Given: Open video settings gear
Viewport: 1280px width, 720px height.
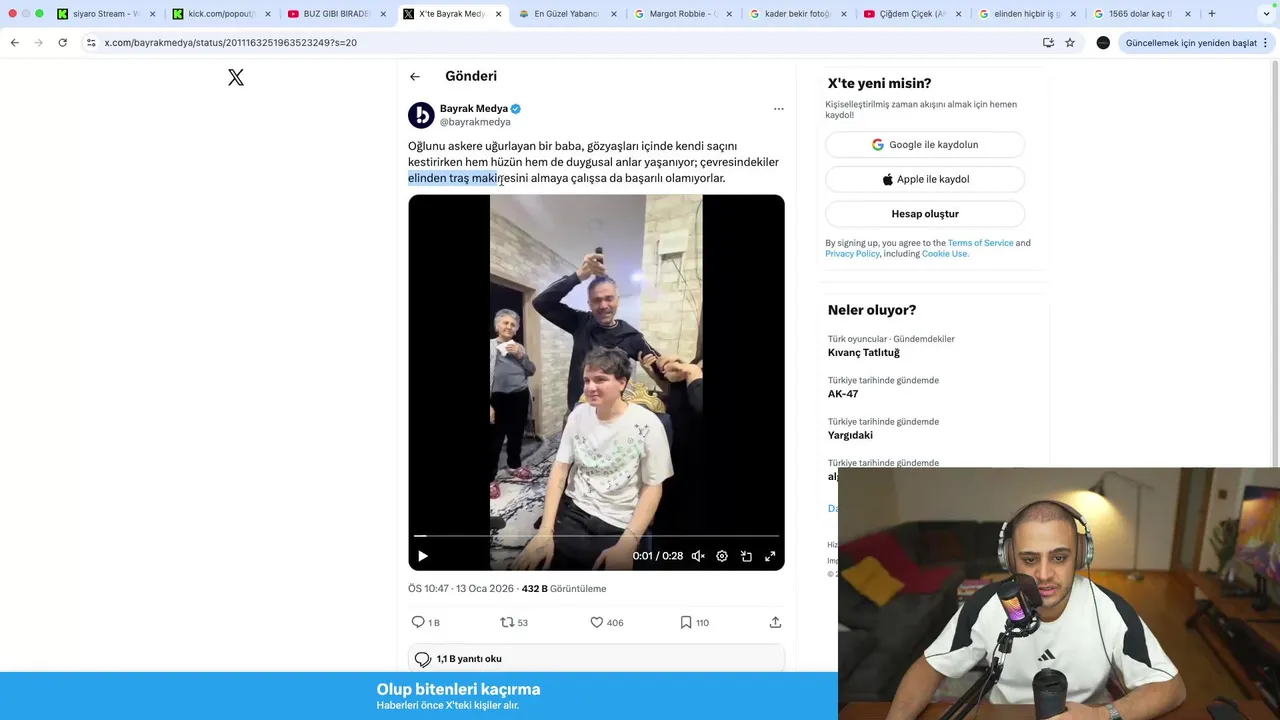Looking at the screenshot, I should coord(722,556).
